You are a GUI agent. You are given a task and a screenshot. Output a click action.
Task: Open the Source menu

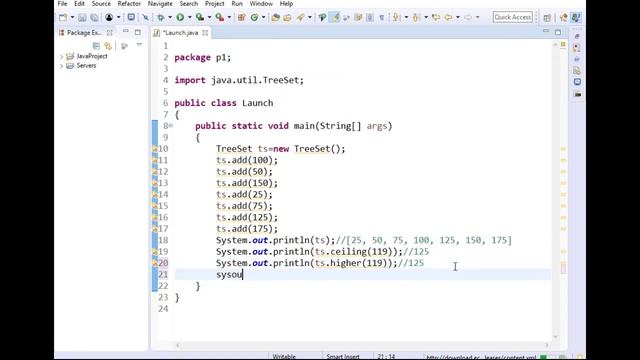tap(101, 4)
